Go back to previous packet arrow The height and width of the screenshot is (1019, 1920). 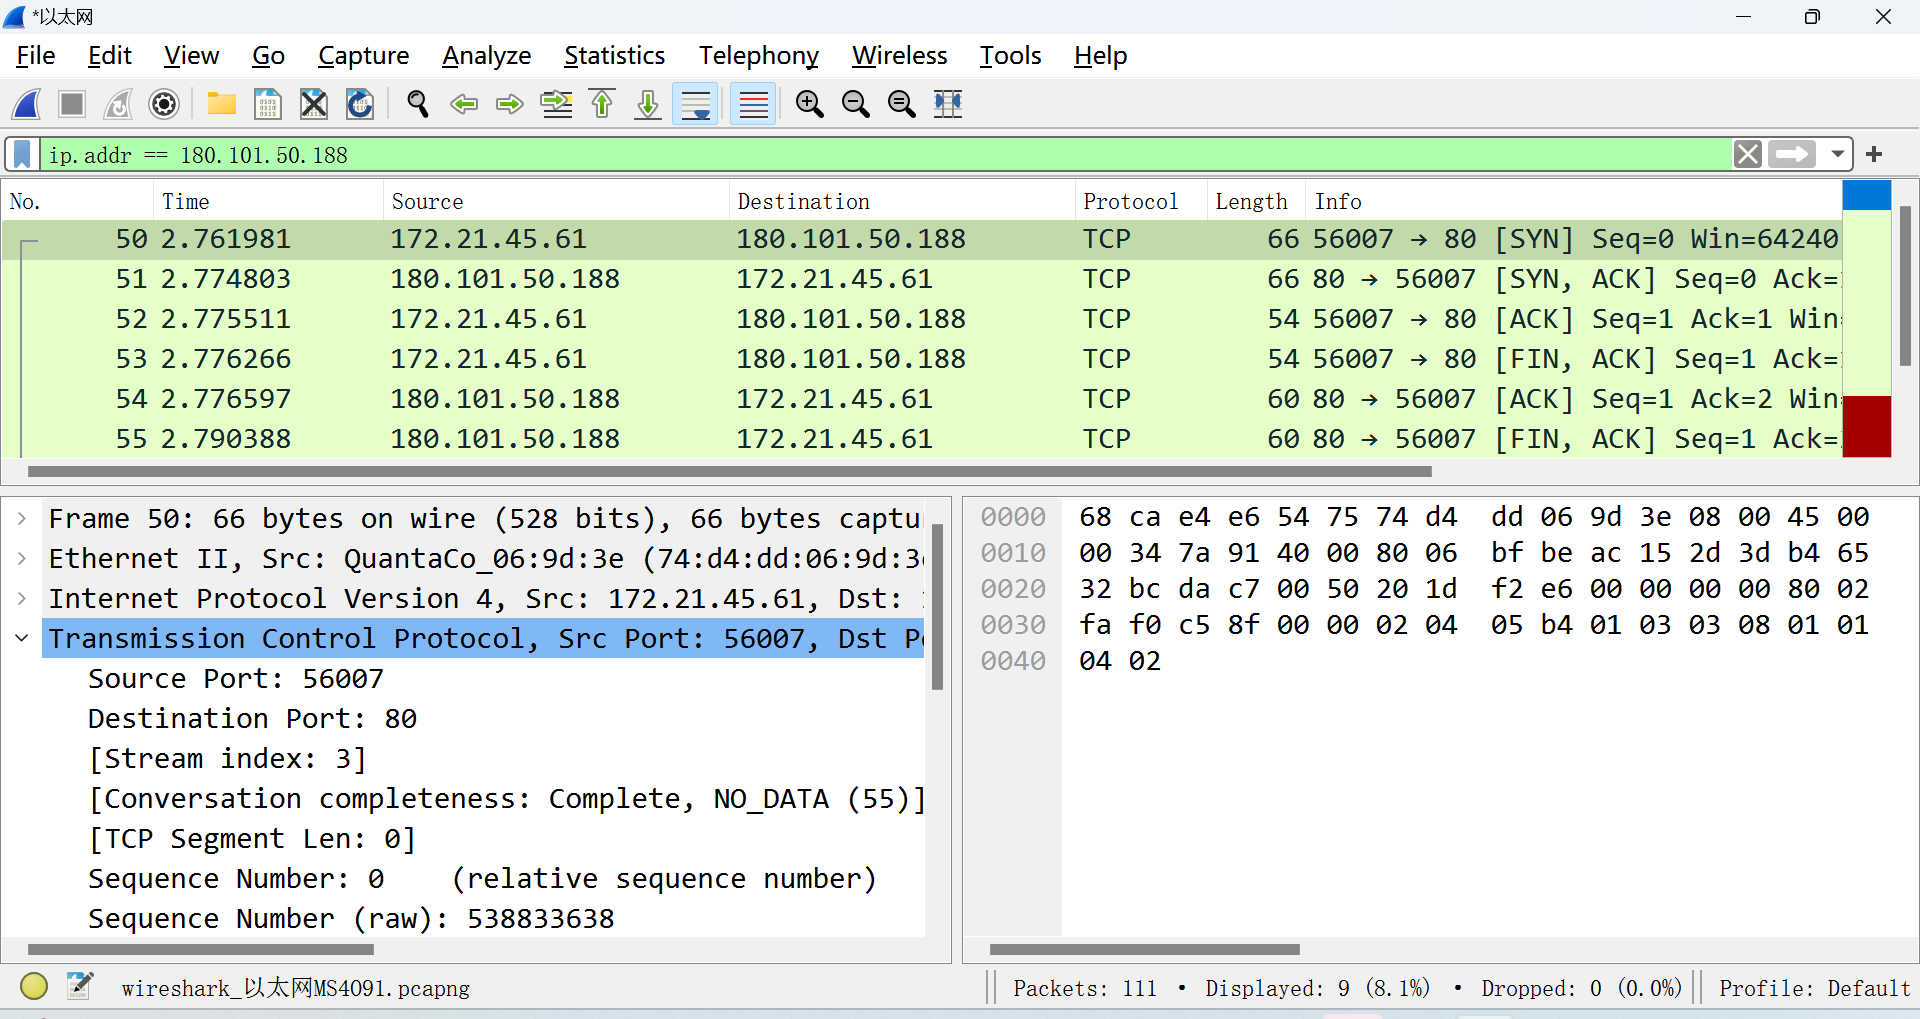click(464, 104)
